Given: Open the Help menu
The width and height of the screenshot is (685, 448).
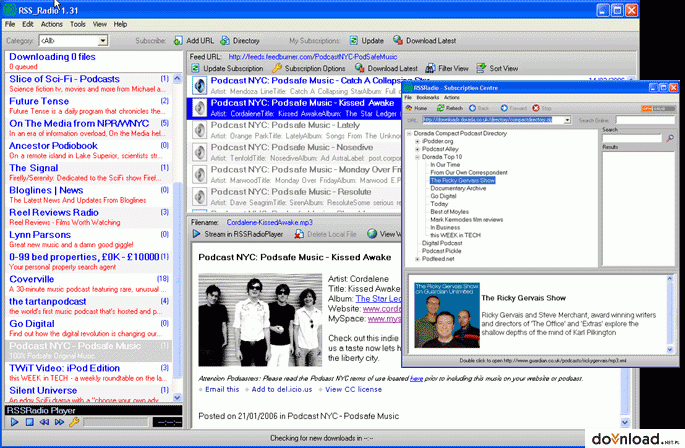Looking at the screenshot, I should pos(120,24).
